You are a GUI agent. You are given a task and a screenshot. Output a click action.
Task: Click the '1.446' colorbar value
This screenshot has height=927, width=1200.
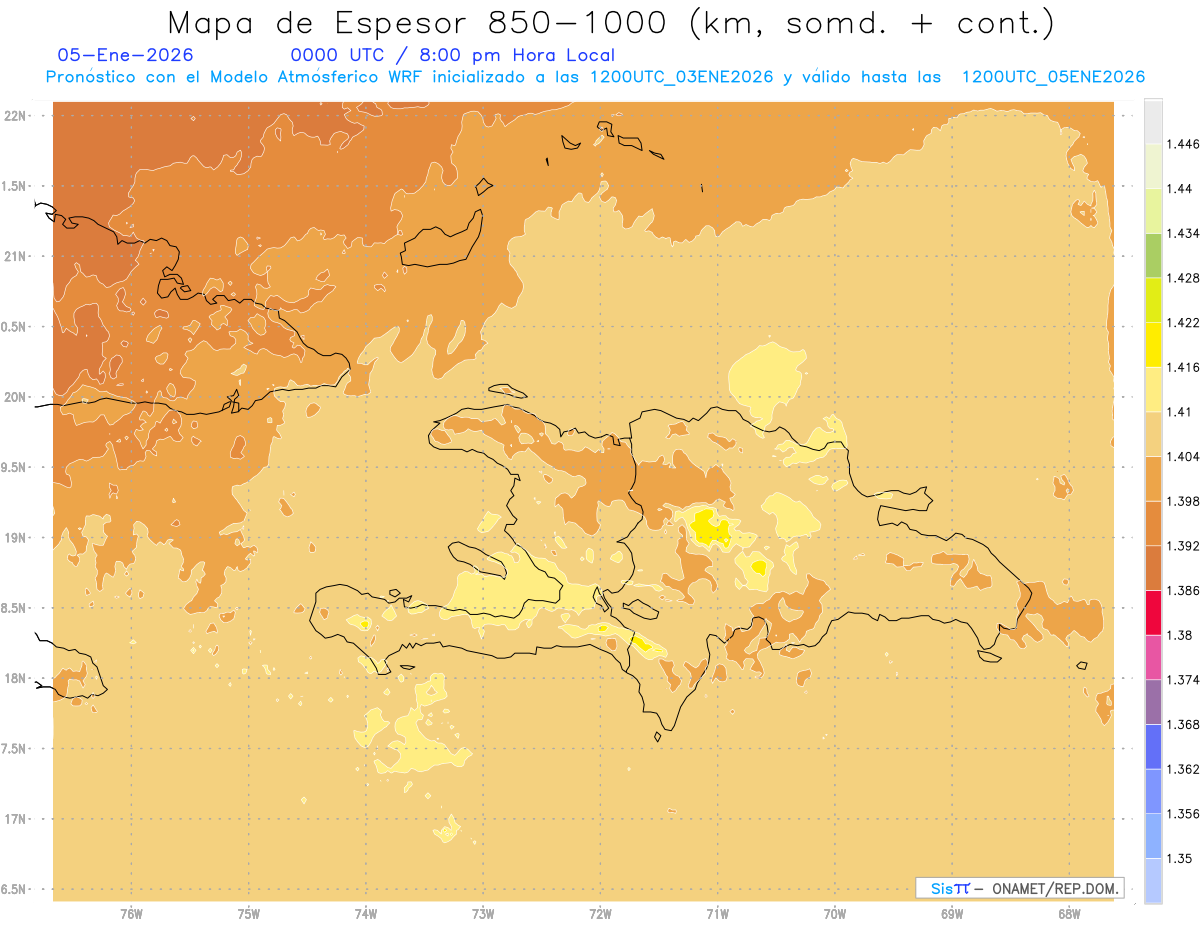point(1183,144)
